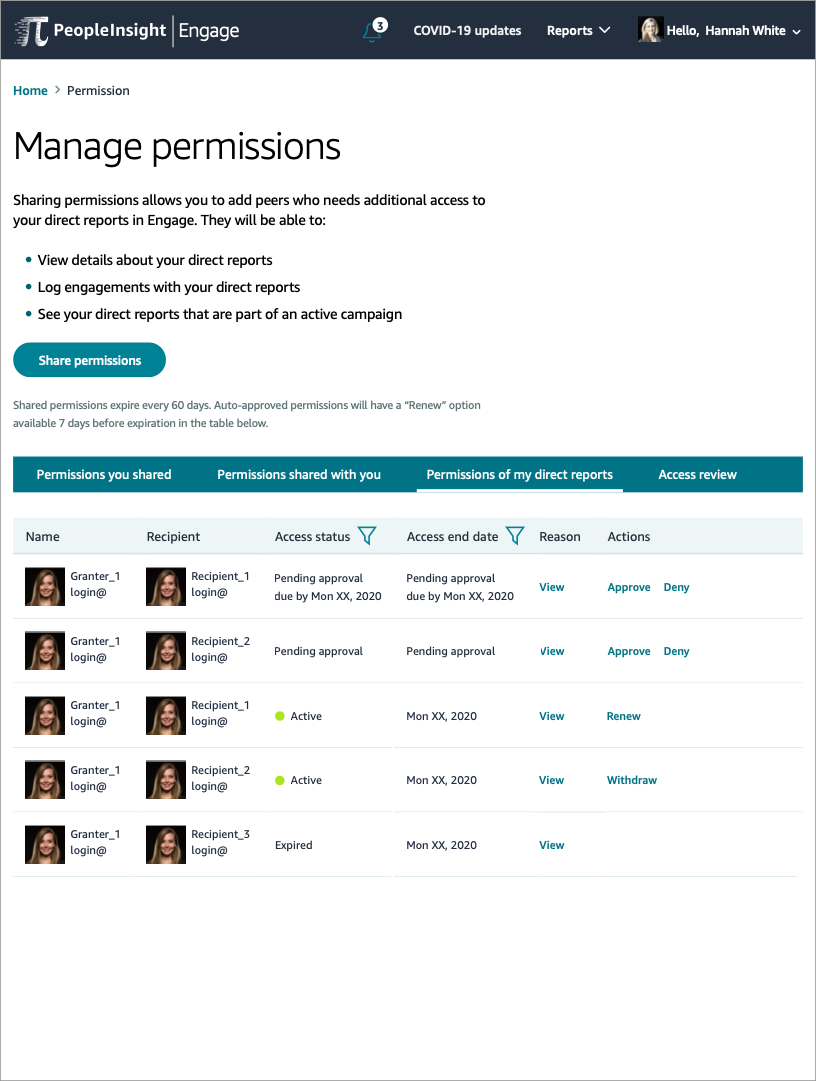Filter by Access end date funnel icon
816x1081 pixels.
pos(515,536)
